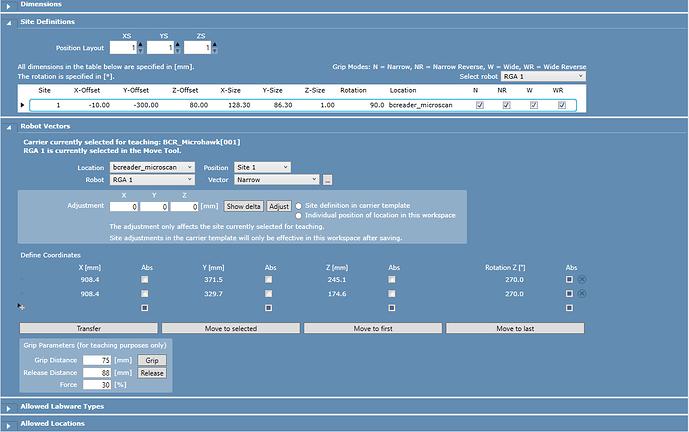Toggle the N grip mode checkbox
This screenshot has width=689, height=432.
480,105
